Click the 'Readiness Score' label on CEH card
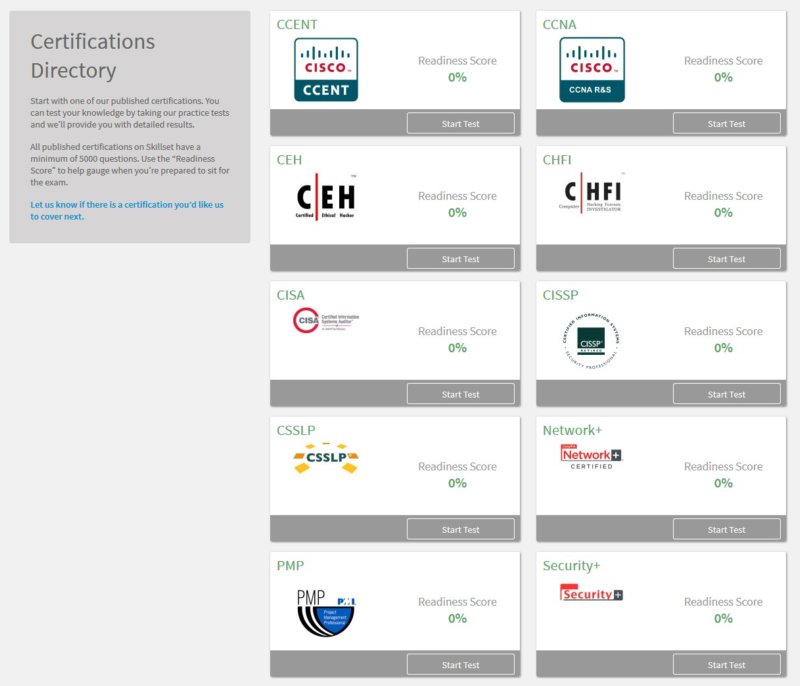The width and height of the screenshot is (800, 686). (457, 196)
